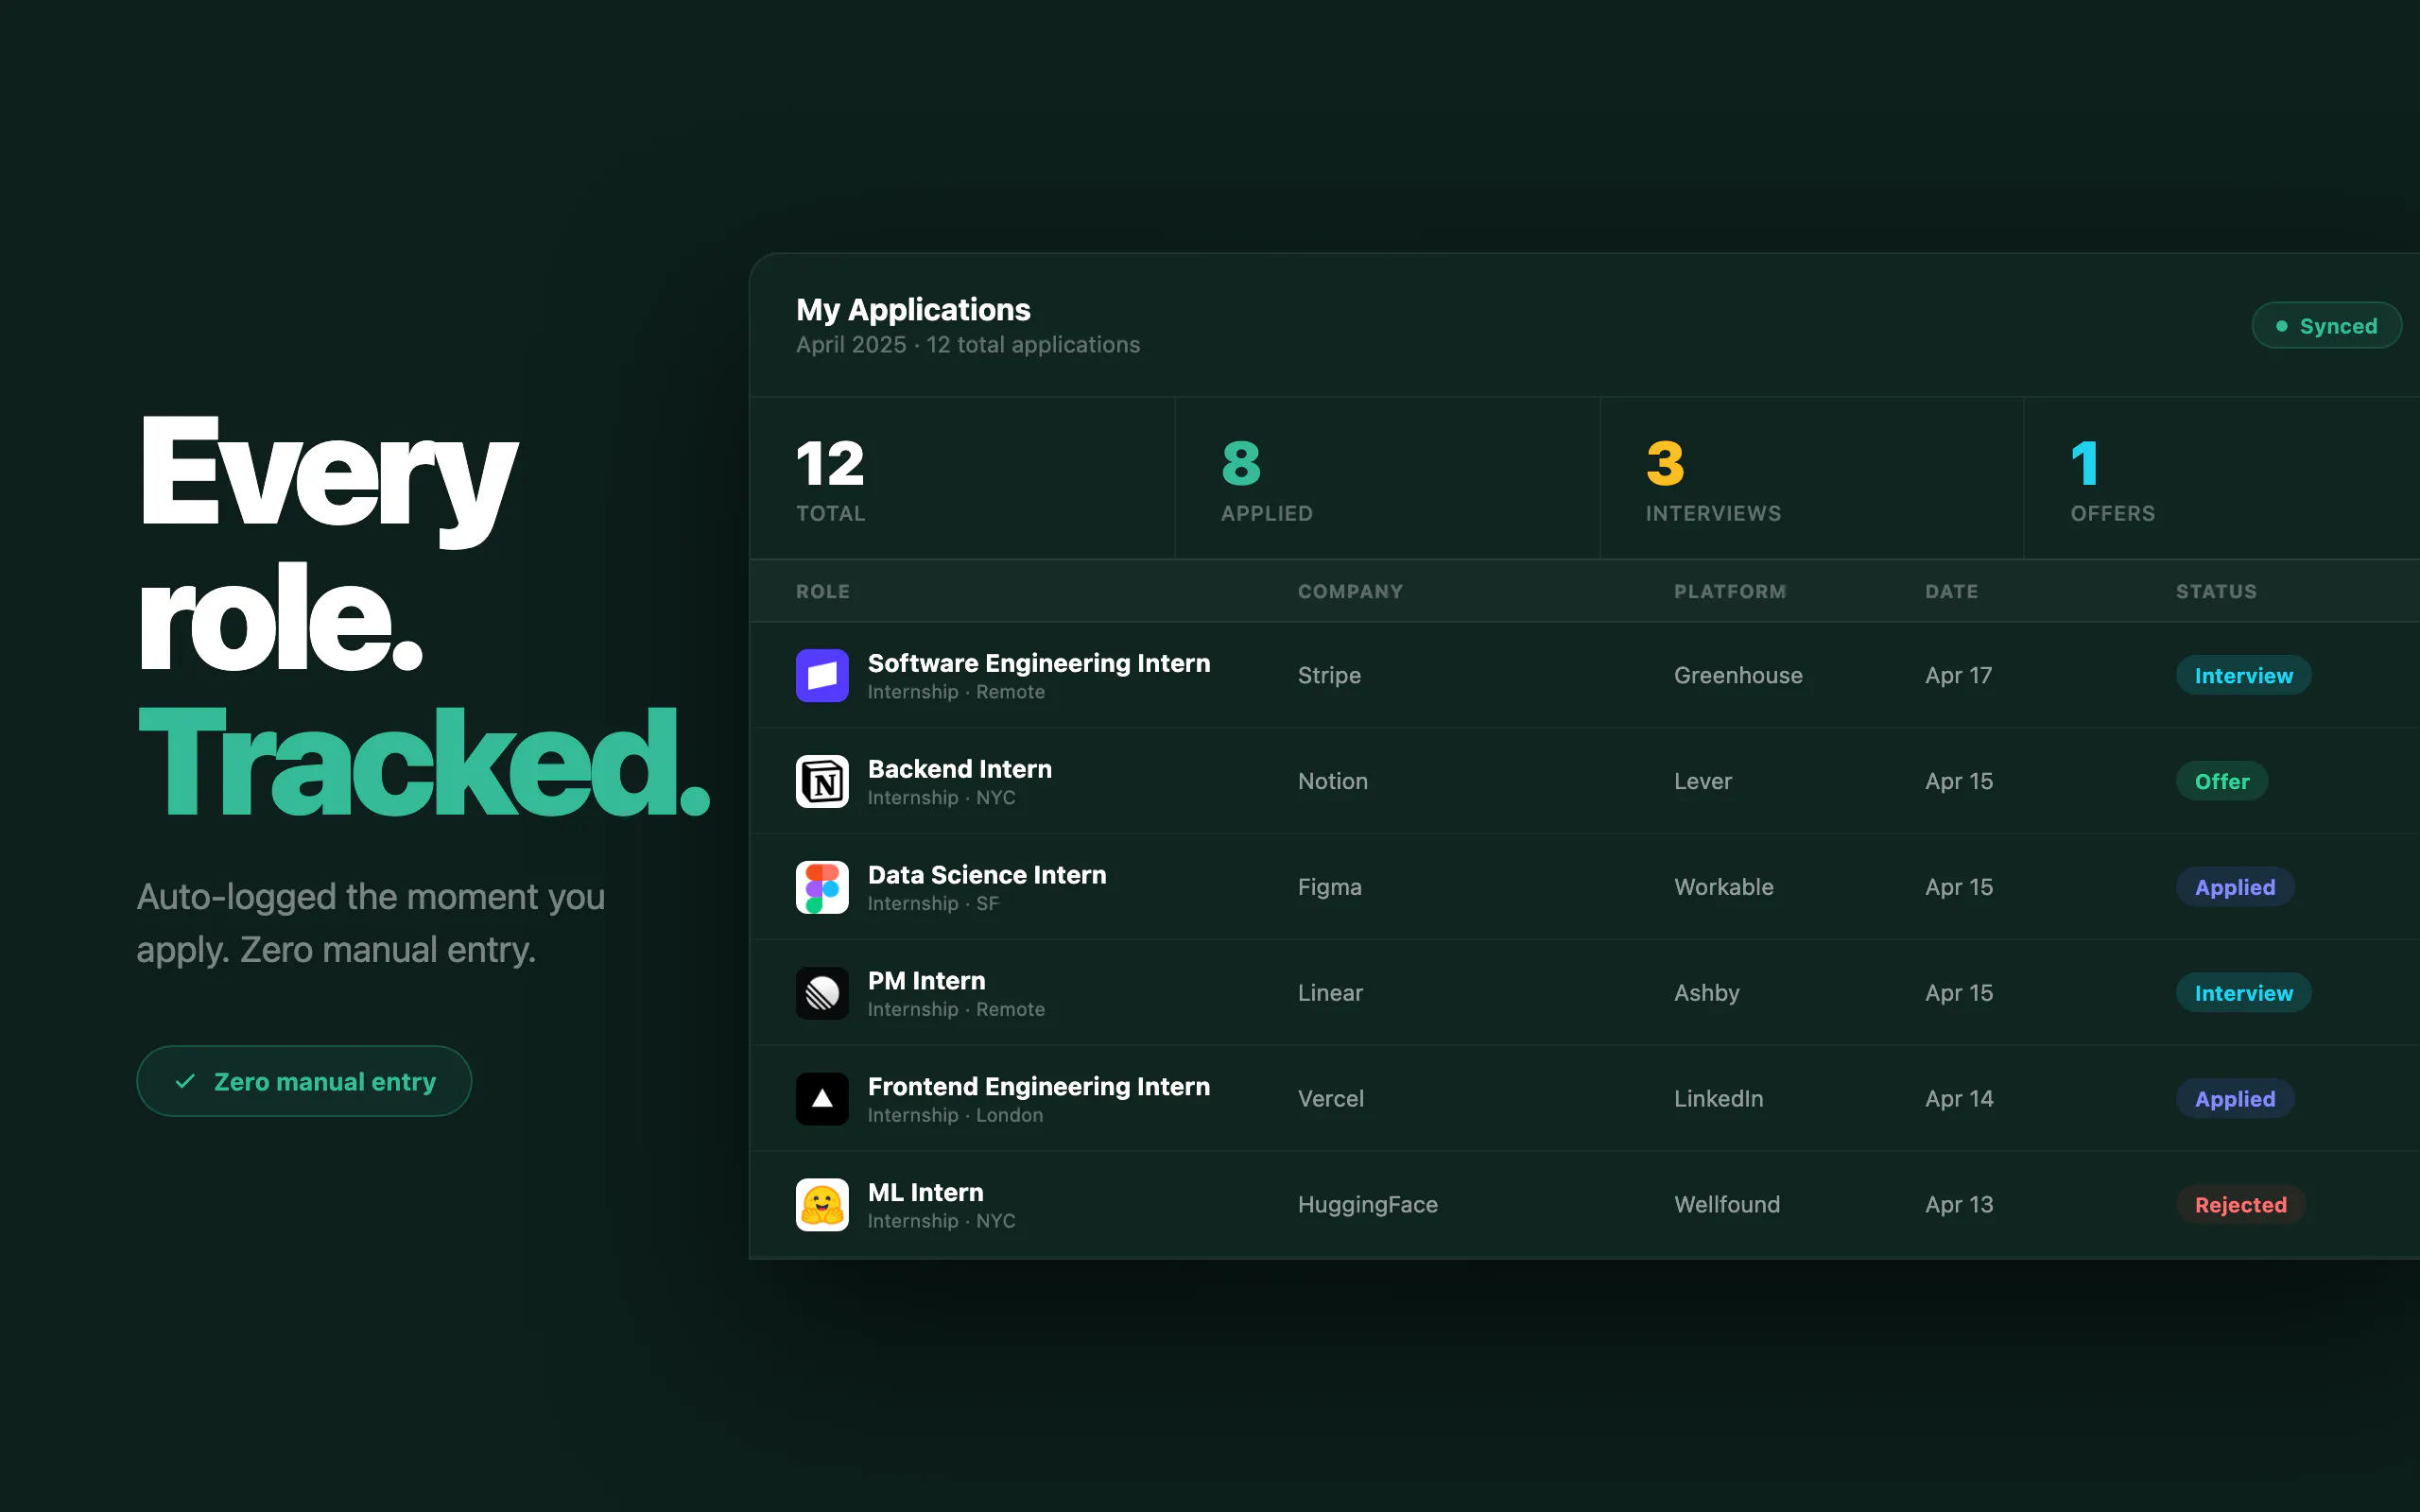Click the Apr 14 date cell

1959,1099
